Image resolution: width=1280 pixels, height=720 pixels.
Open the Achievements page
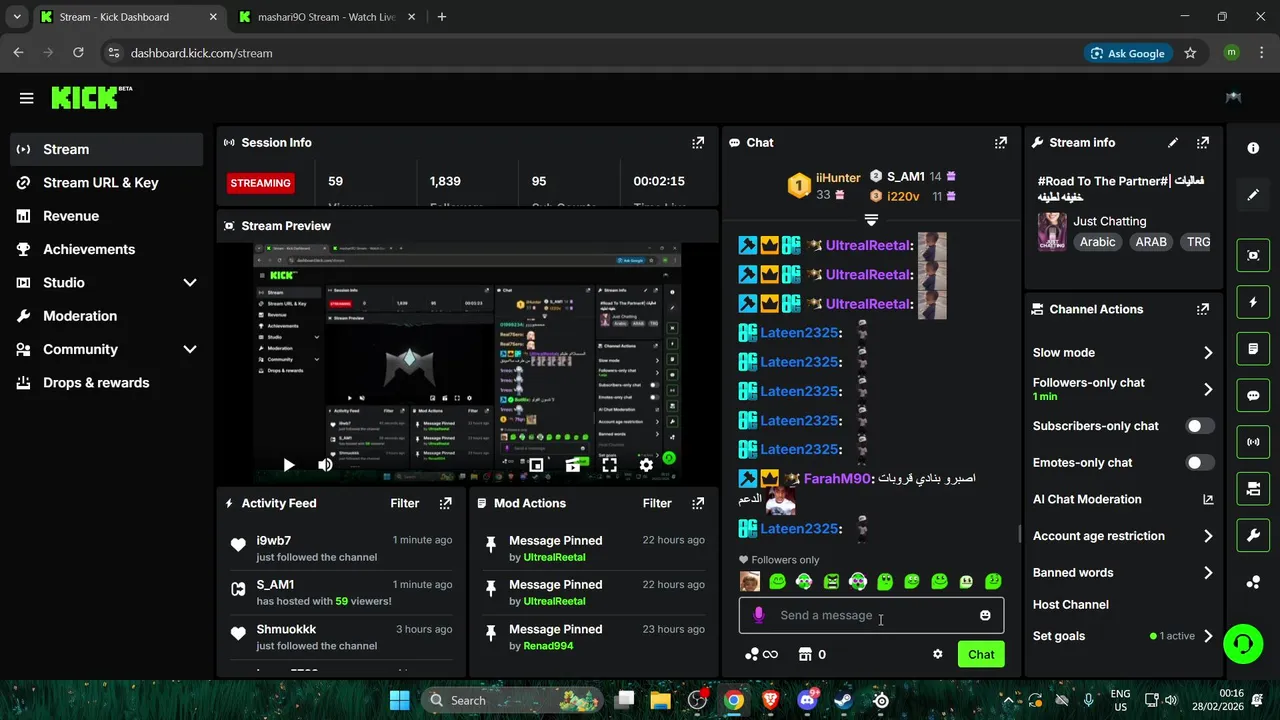click(x=107, y=250)
